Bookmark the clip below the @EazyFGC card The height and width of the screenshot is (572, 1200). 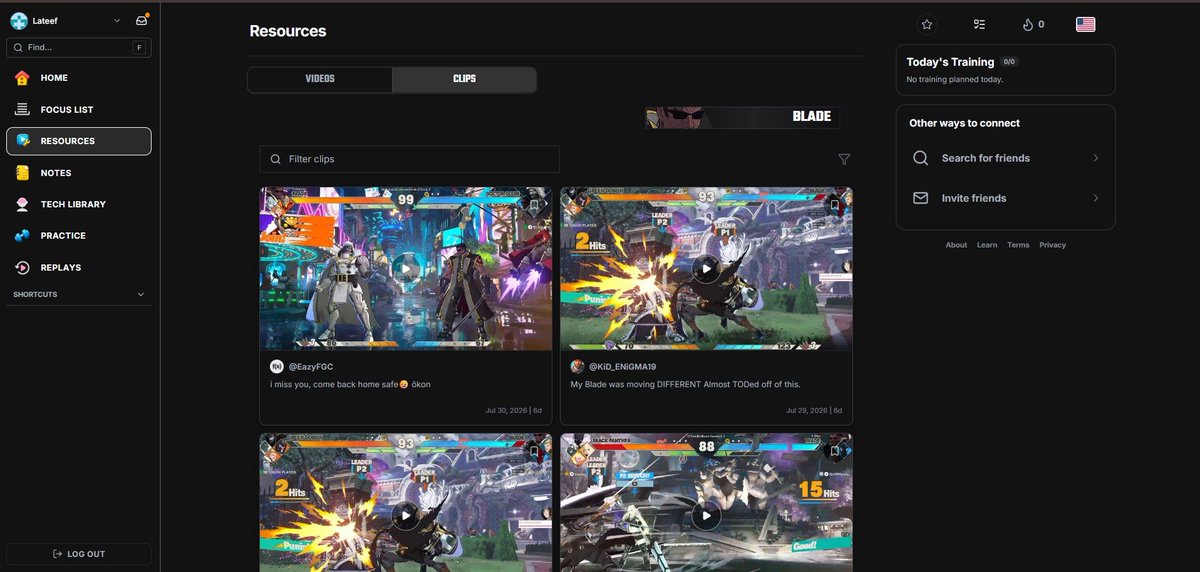pyautogui.click(x=535, y=451)
